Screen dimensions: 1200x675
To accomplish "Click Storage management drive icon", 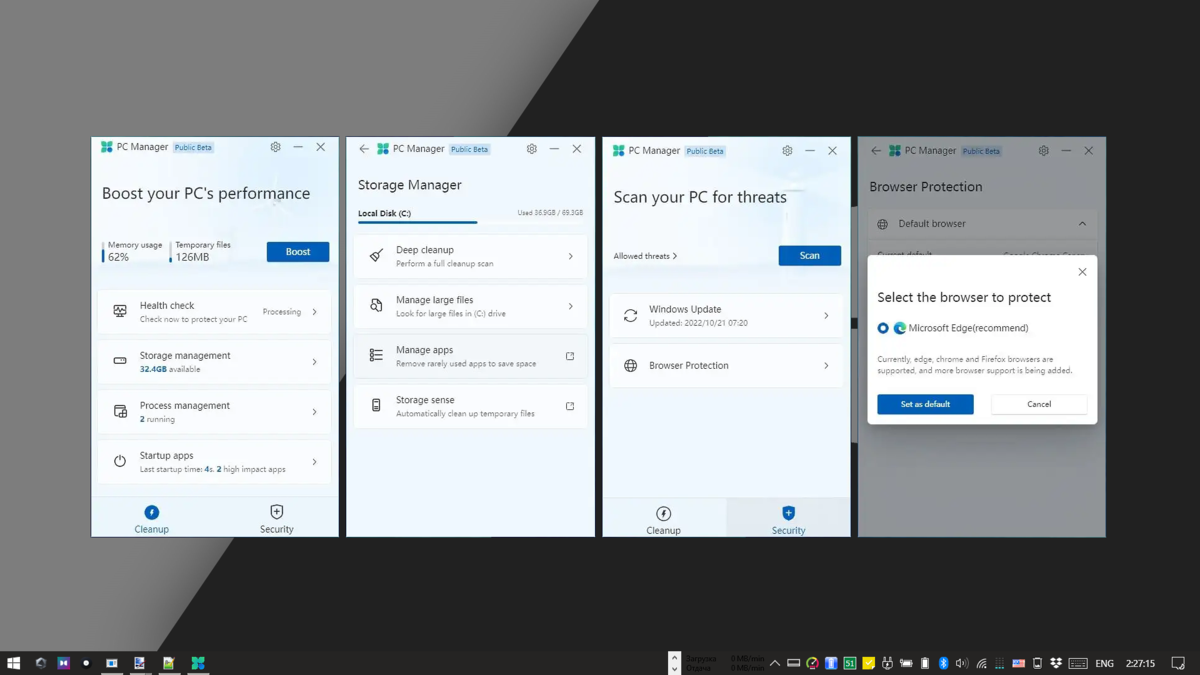I will pyautogui.click(x=120, y=361).
